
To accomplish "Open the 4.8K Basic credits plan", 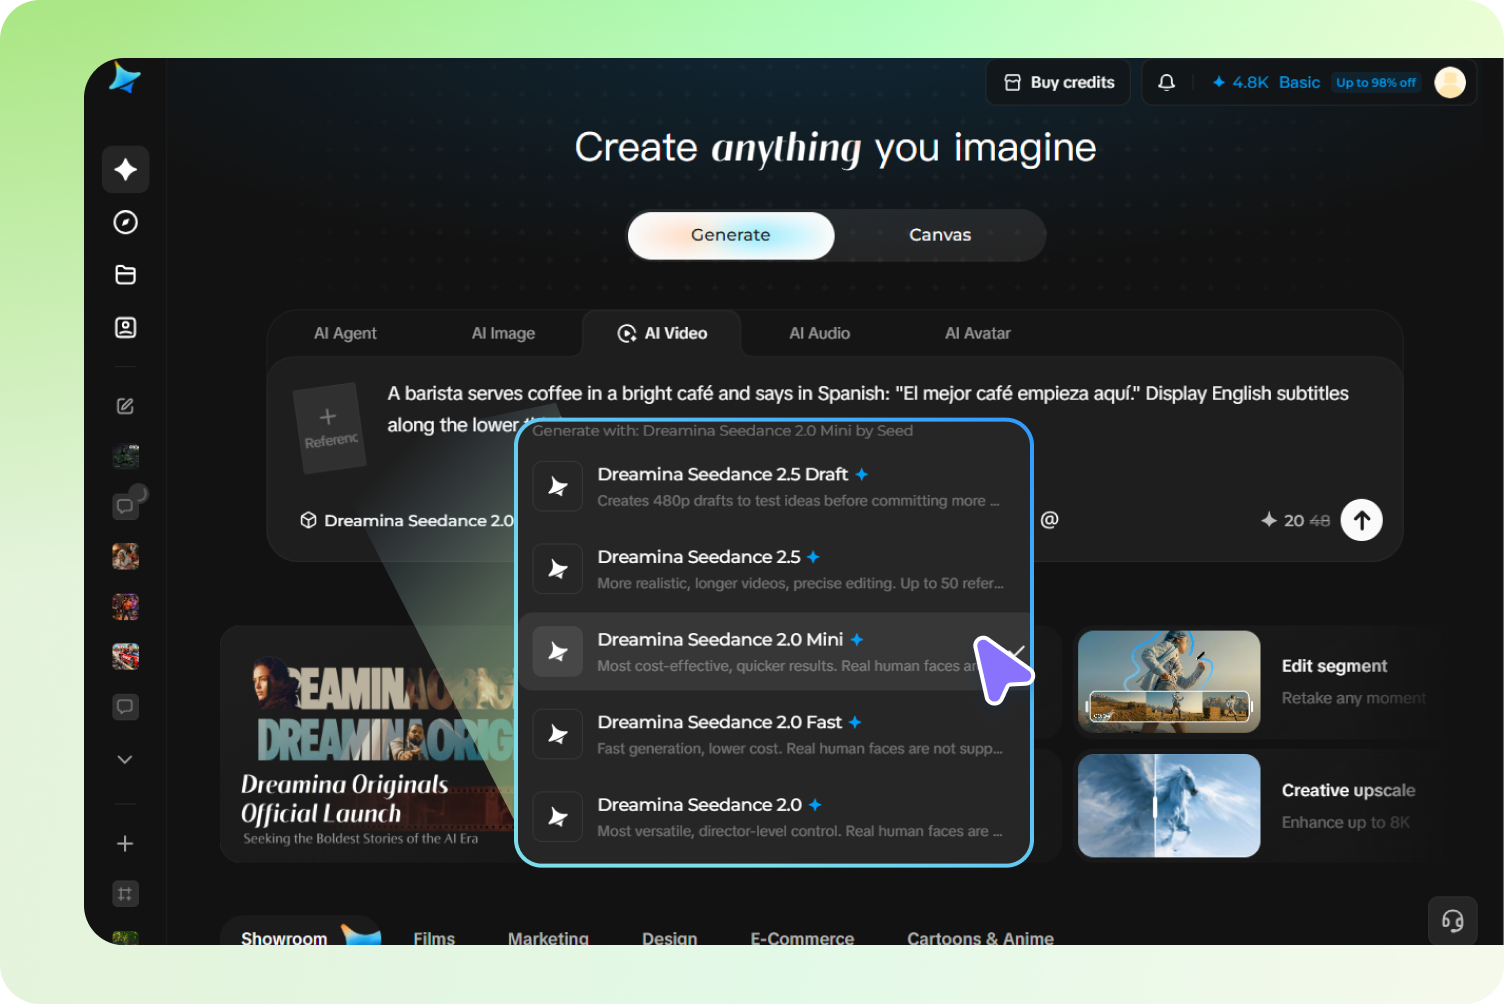I will (x=1266, y=83).
